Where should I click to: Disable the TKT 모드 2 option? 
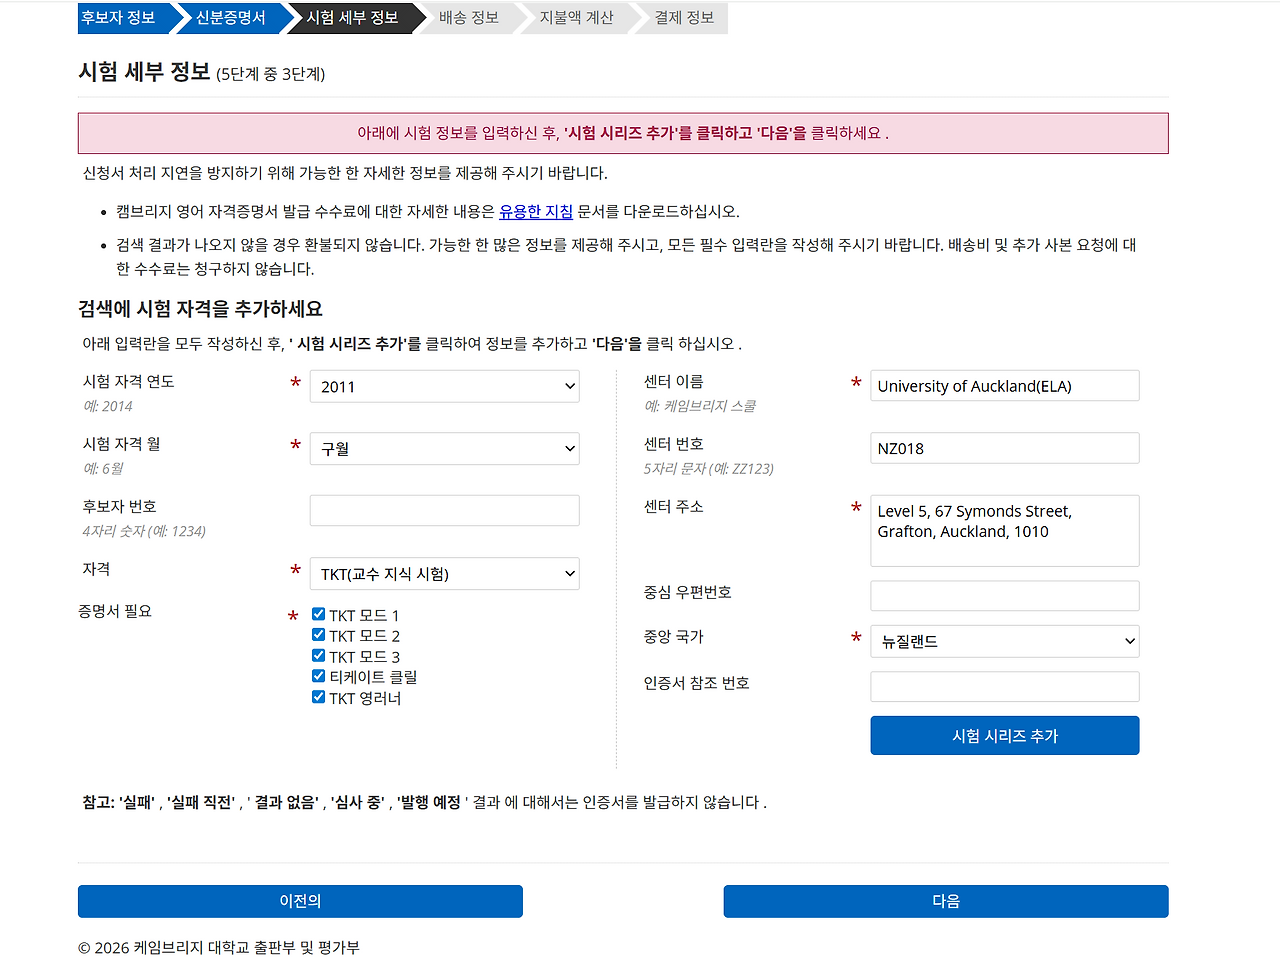318,635
